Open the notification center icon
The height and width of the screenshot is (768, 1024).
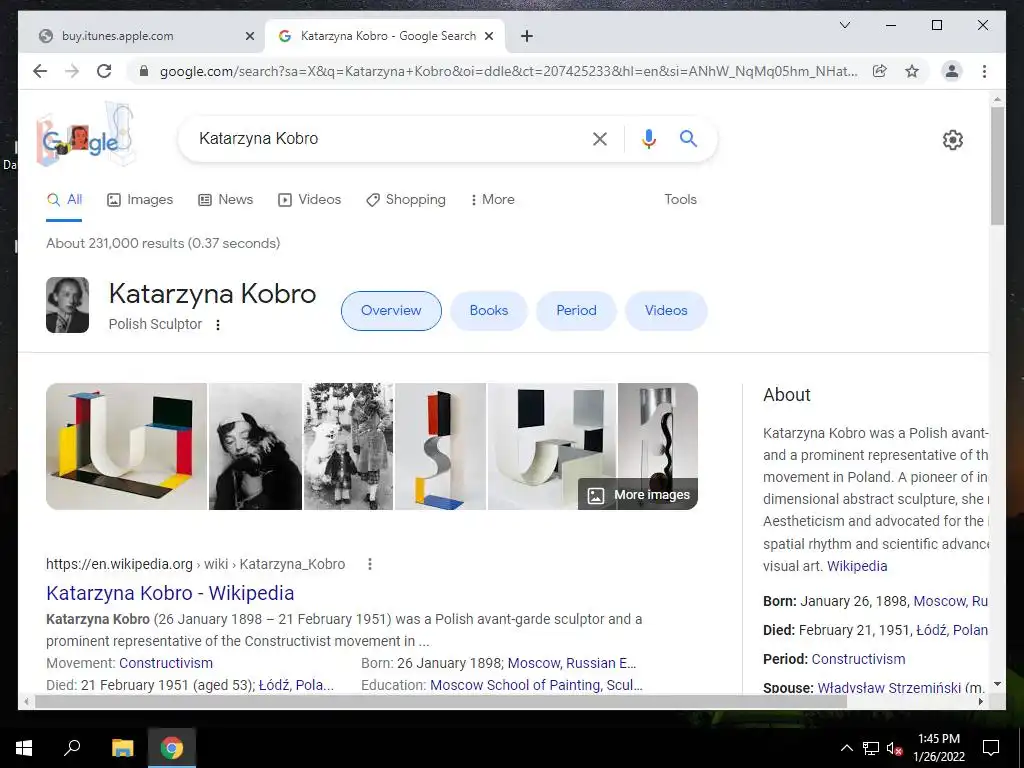tap(991, 748)
